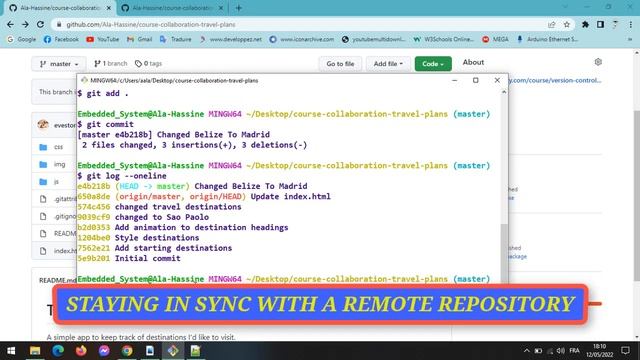Open www.iconarchive.com bookmark
640x360 pixels.
click(x=302, y=39)
